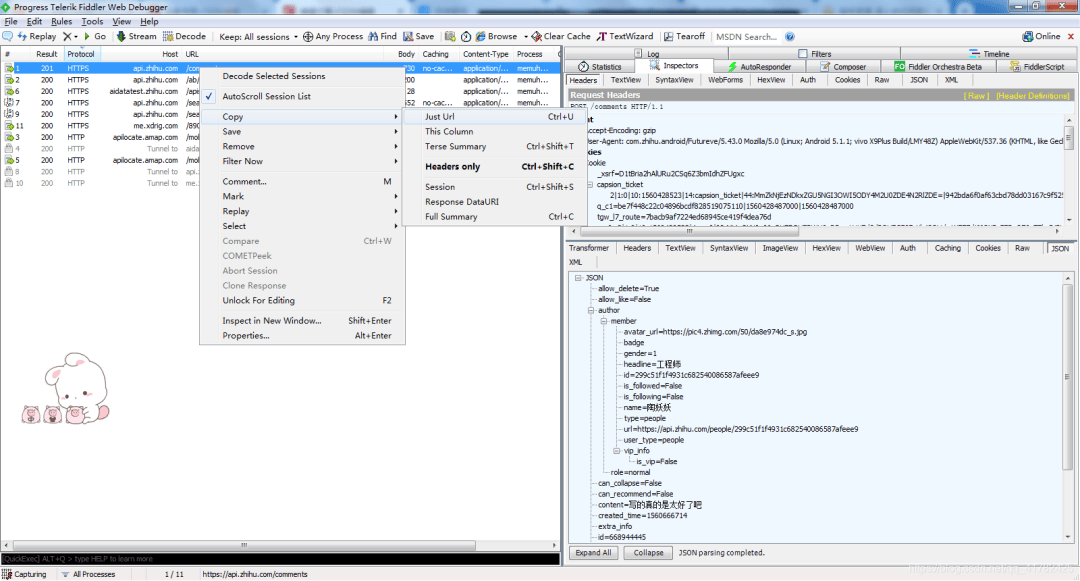Open the Tools menu
This screenshot has width=1080, height=581.
[92, 21]
